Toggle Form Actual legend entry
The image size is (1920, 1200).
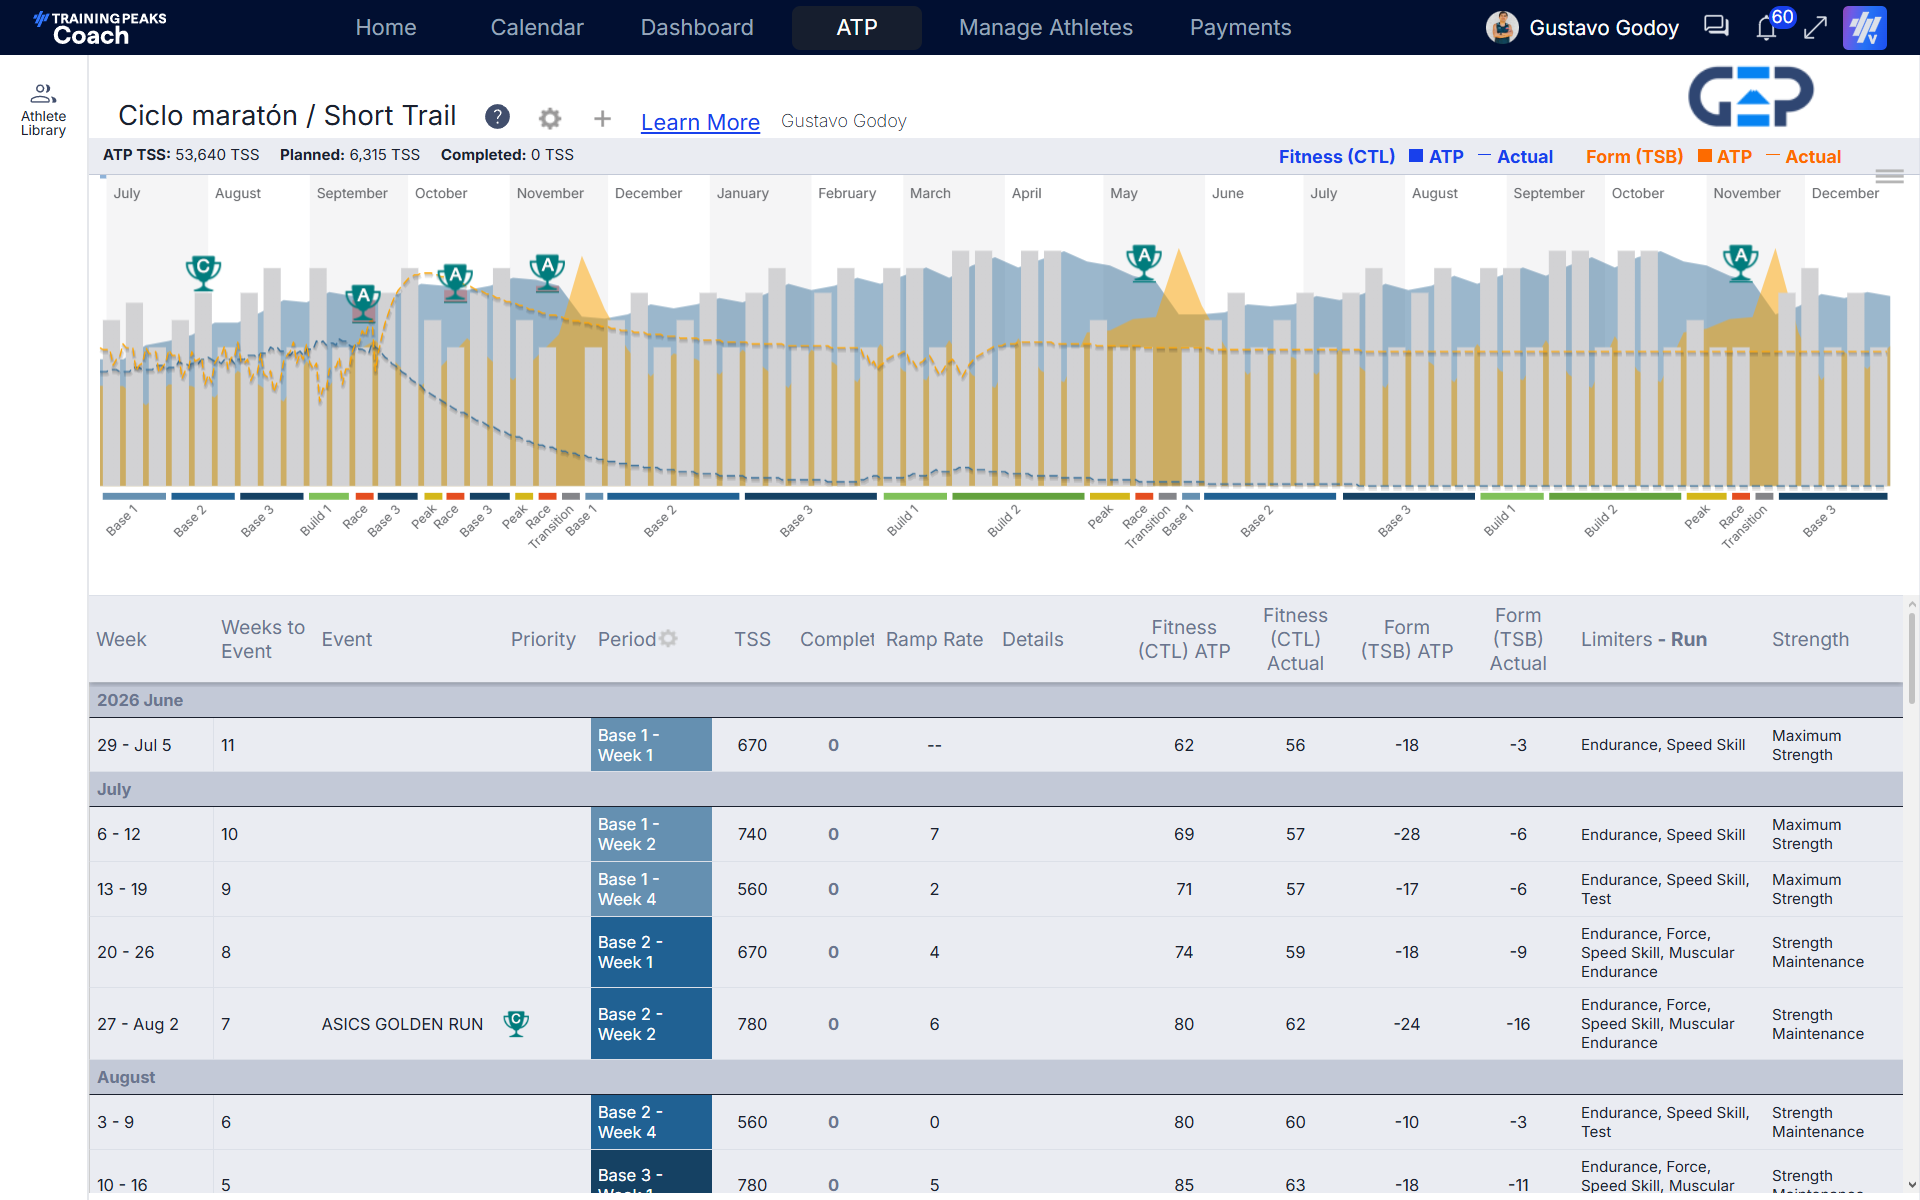(x=1804, y=157)
